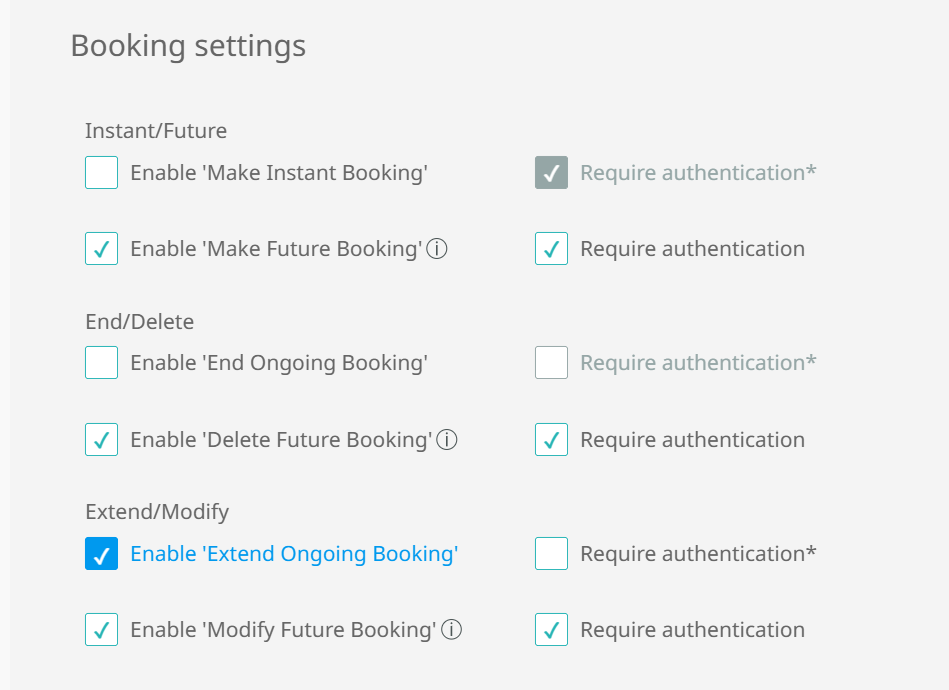Toggle Require authentication for Modify Future Booking
The image size is (949, 690).
[x=551, y=629]
